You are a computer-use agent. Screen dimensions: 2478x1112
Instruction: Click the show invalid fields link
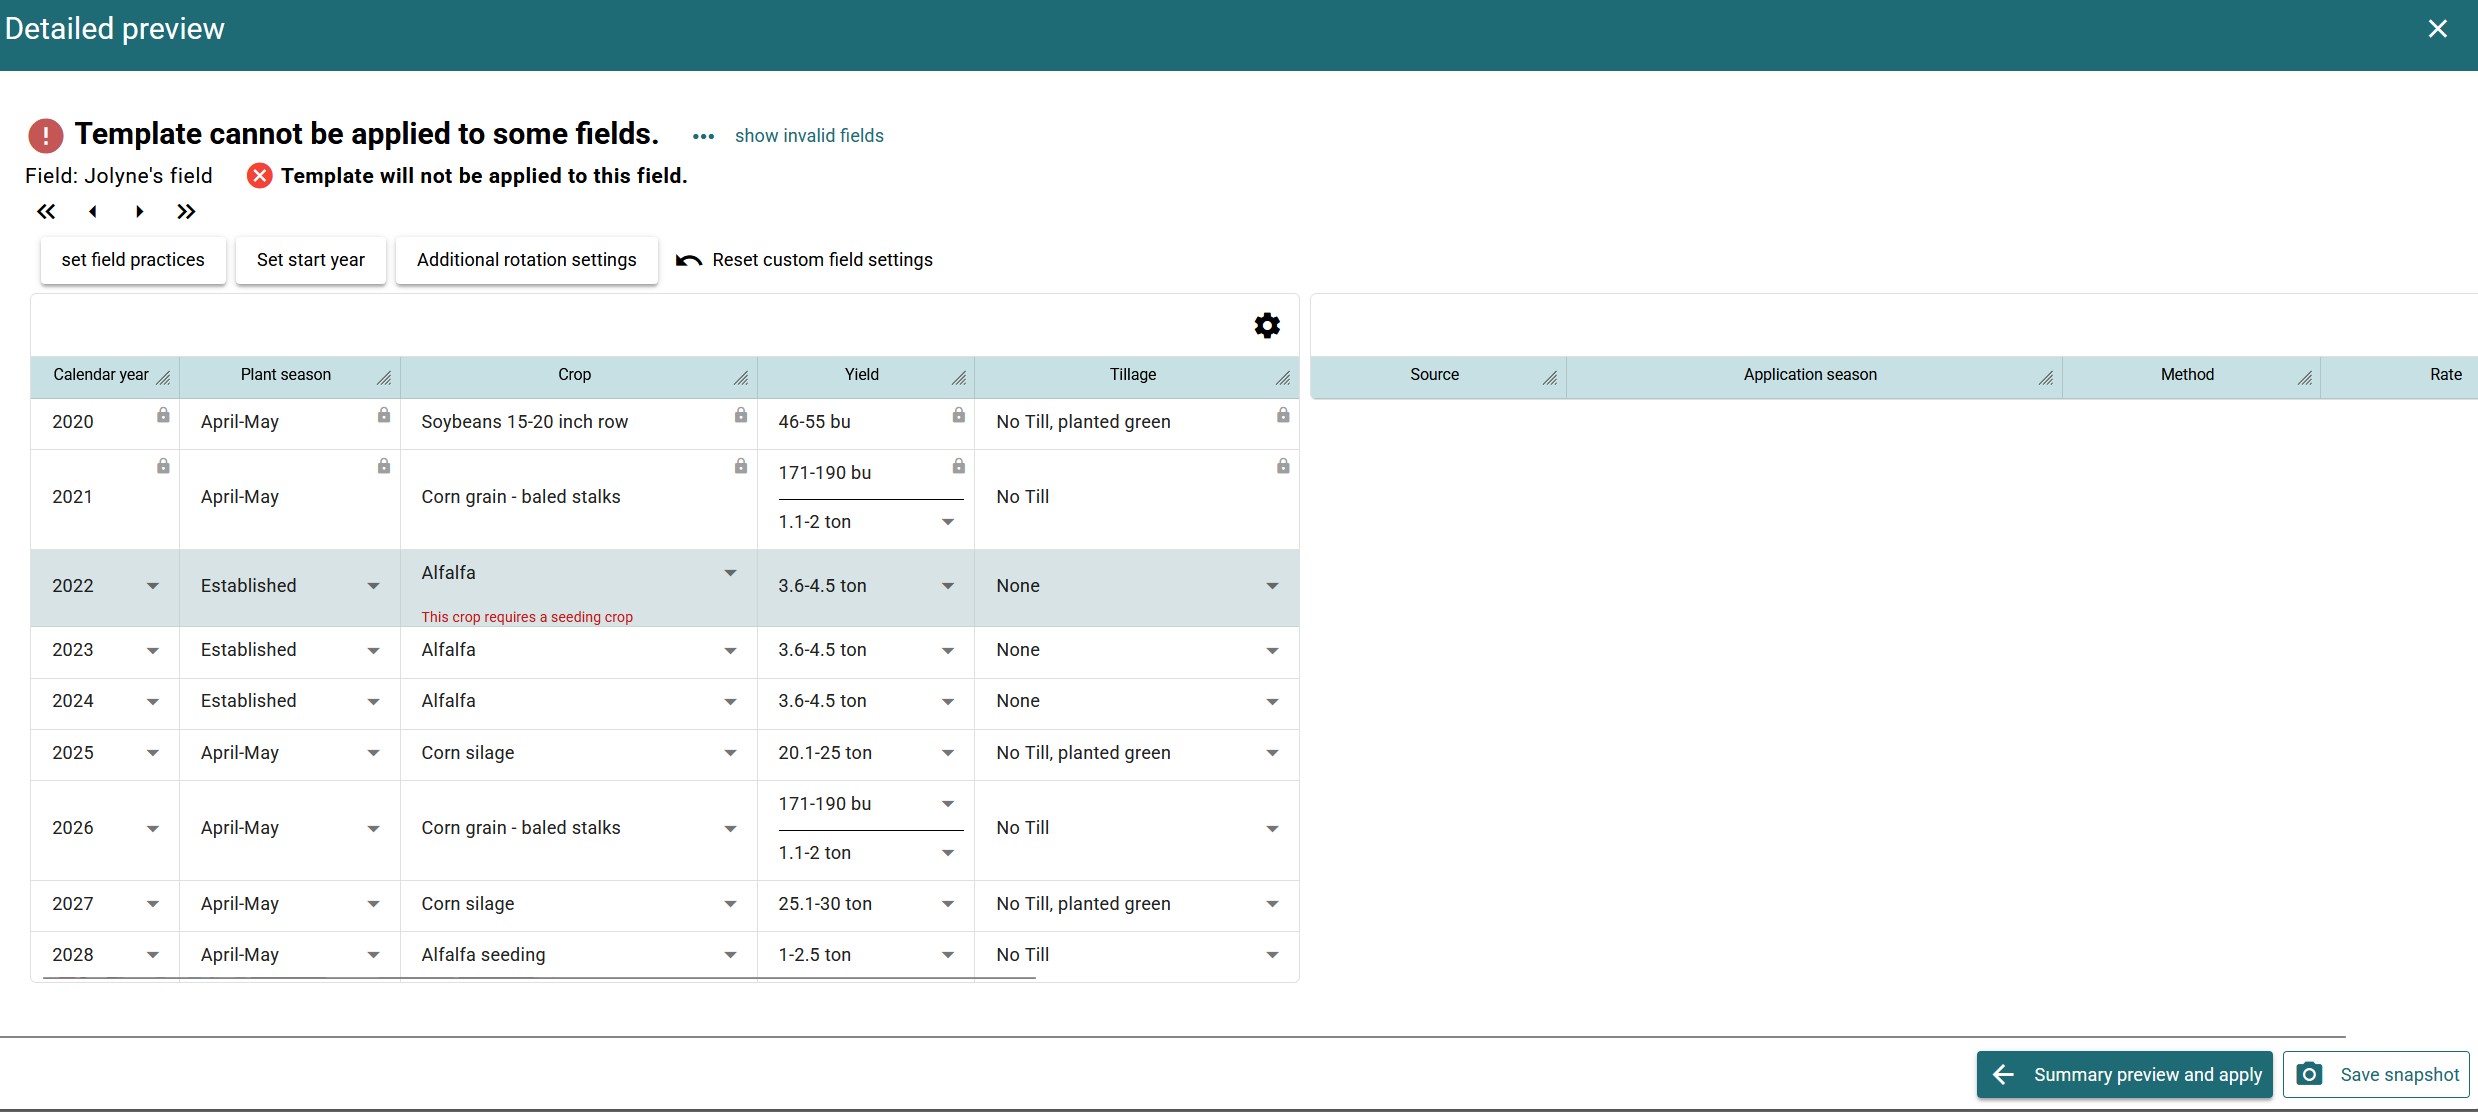pos(809,136)
